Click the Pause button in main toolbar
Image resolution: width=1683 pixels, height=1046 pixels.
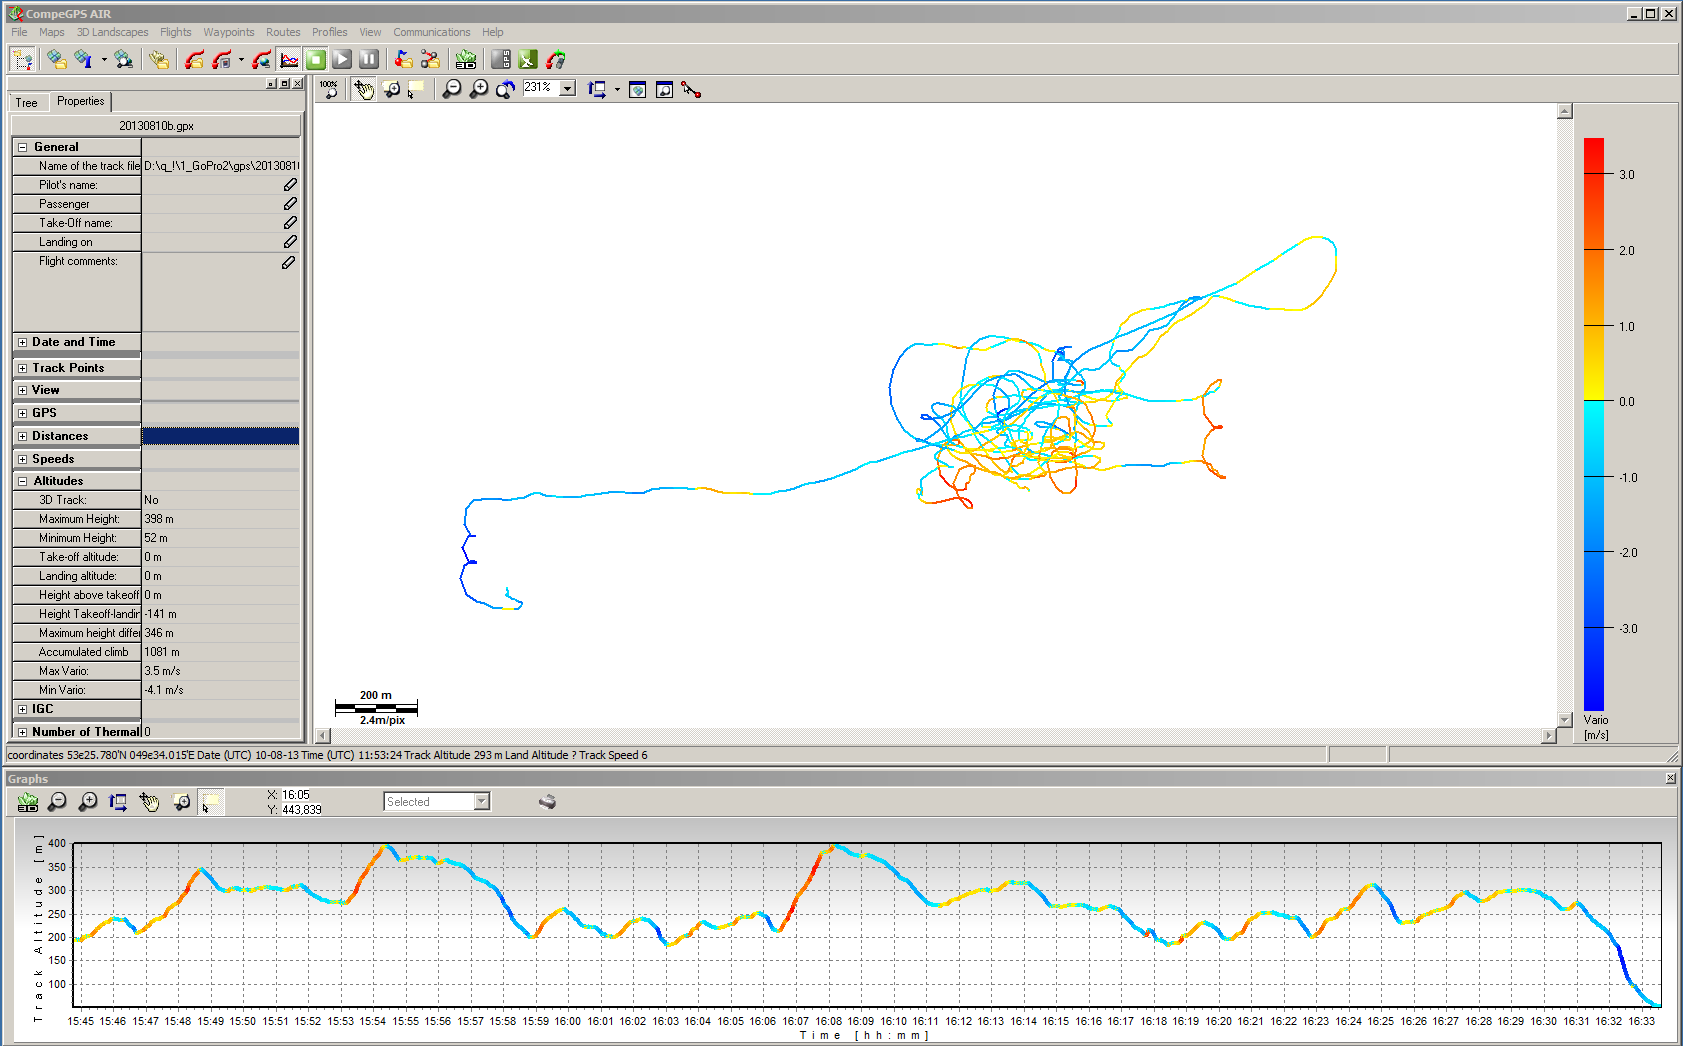pyautogui.click(x=369, y=60)
